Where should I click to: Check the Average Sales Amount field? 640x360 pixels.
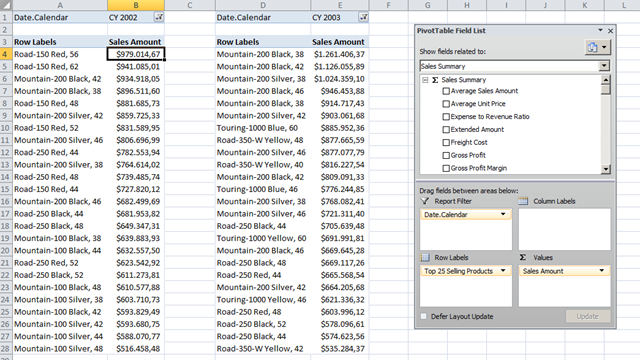[x=446, y=91]
